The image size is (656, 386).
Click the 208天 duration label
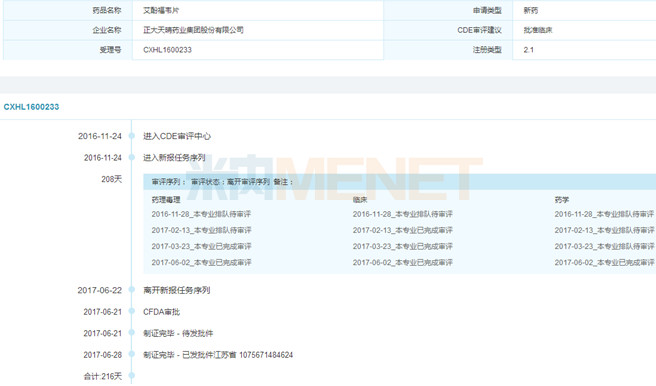click(x=111, y=179)
